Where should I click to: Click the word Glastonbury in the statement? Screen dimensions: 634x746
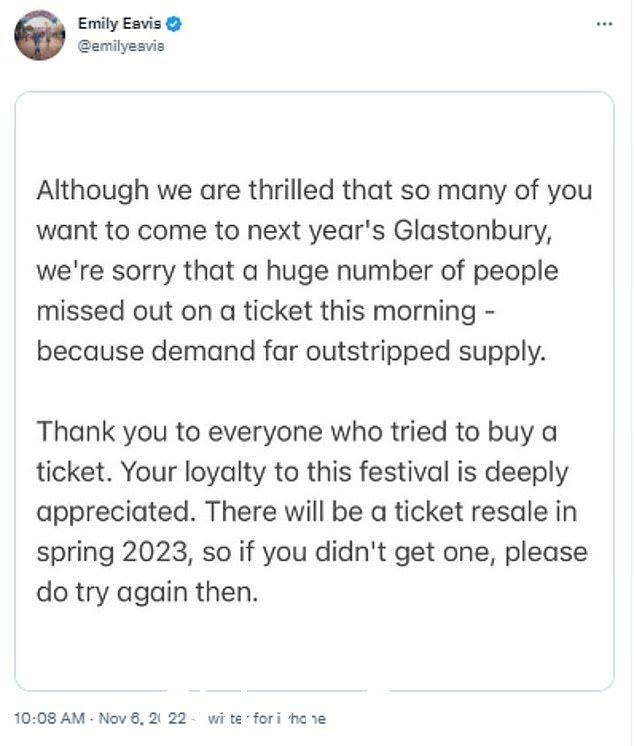472,230
